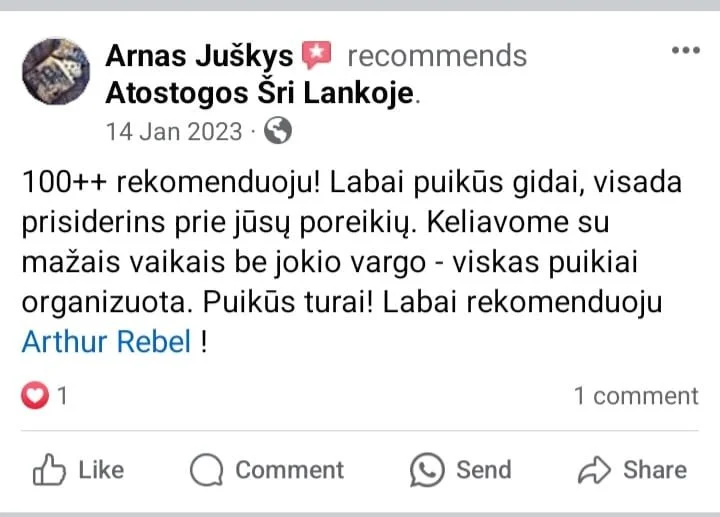
Task: Click the Comment speech bubble icon
Action: (x=207, y=470)
